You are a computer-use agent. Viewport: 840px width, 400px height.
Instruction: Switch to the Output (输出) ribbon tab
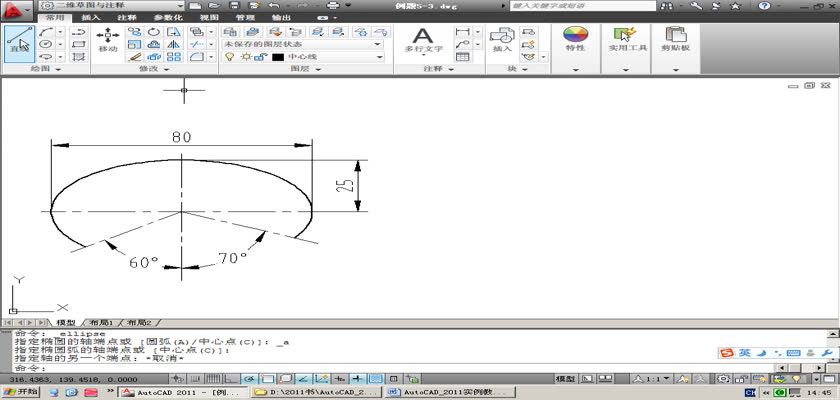tap(282, 18)
